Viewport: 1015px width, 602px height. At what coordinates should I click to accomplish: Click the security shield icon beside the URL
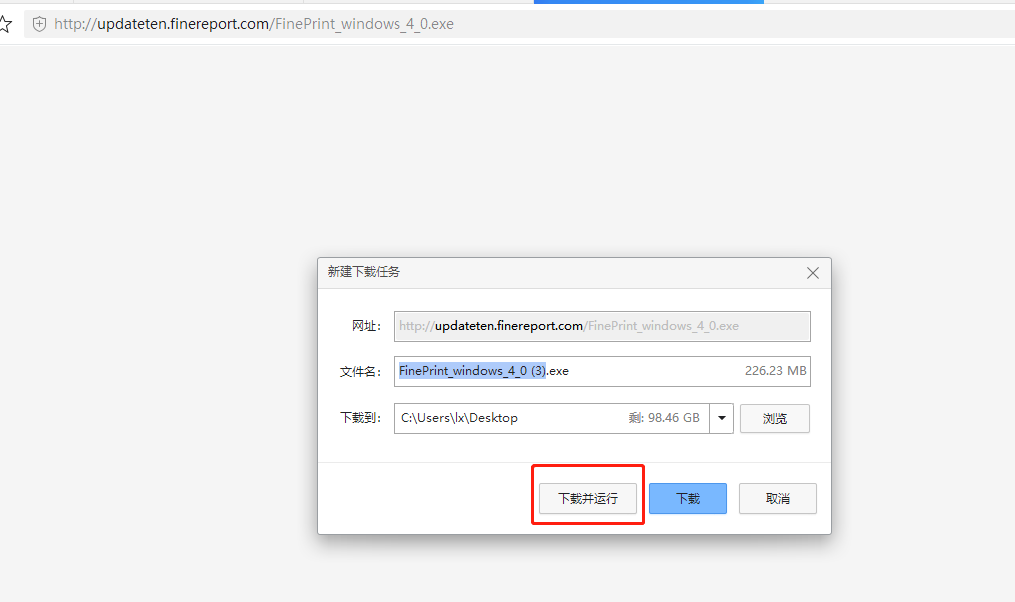point(39,24)
